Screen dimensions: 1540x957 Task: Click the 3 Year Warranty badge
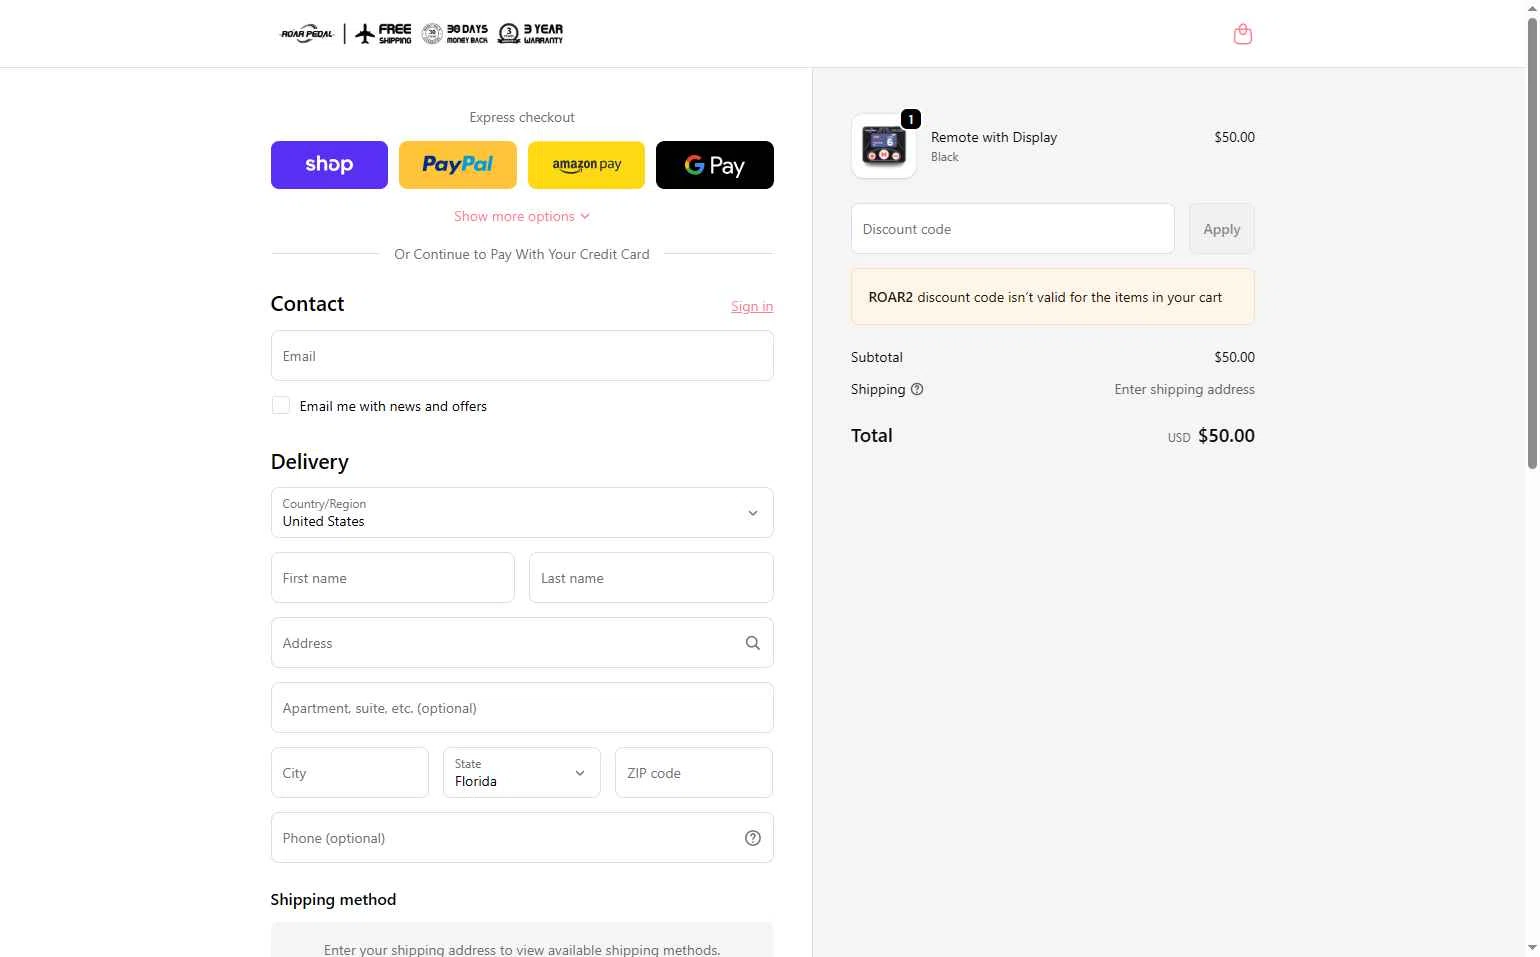pos(531,34)
